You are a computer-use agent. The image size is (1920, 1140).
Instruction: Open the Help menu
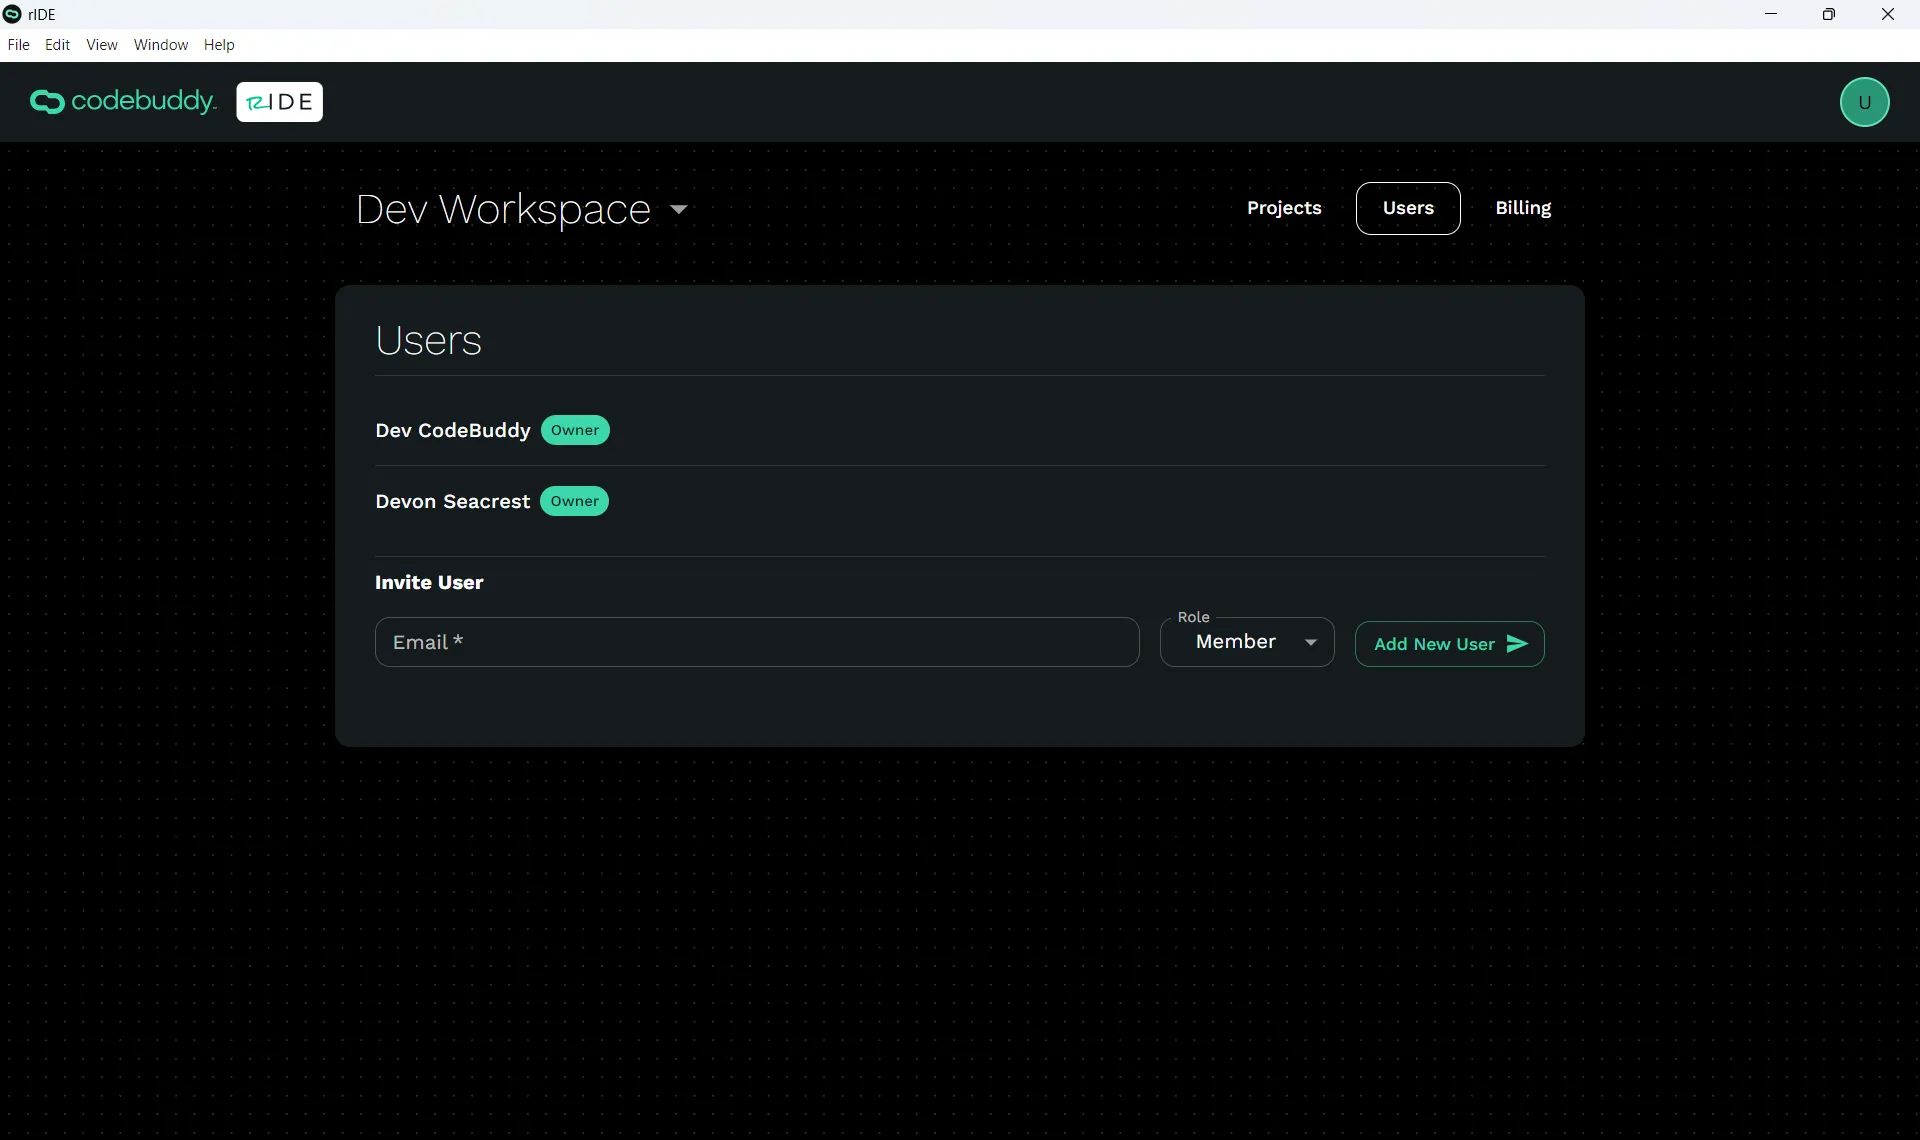(x=219, y=45)
